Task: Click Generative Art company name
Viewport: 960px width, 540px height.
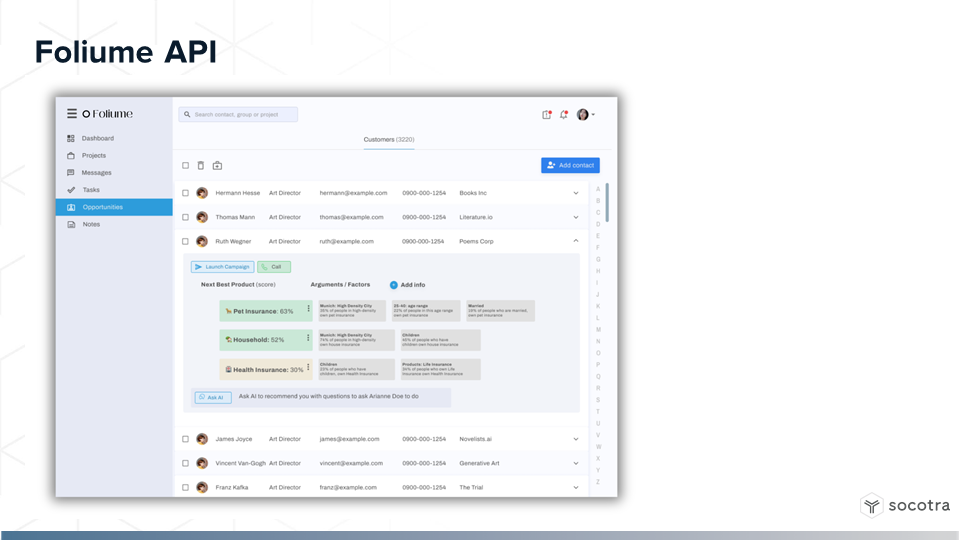Action: [x=479, y=463]
